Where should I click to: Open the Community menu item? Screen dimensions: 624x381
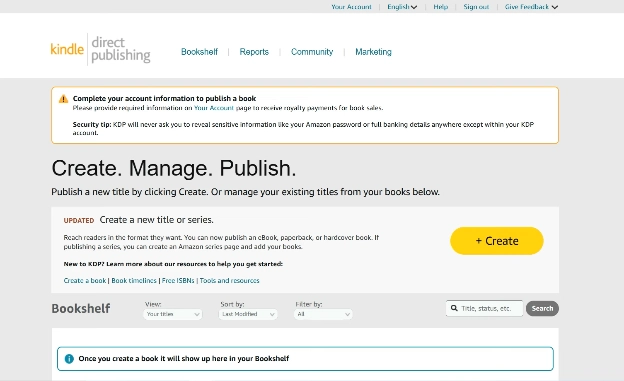[x=312, y=52]
